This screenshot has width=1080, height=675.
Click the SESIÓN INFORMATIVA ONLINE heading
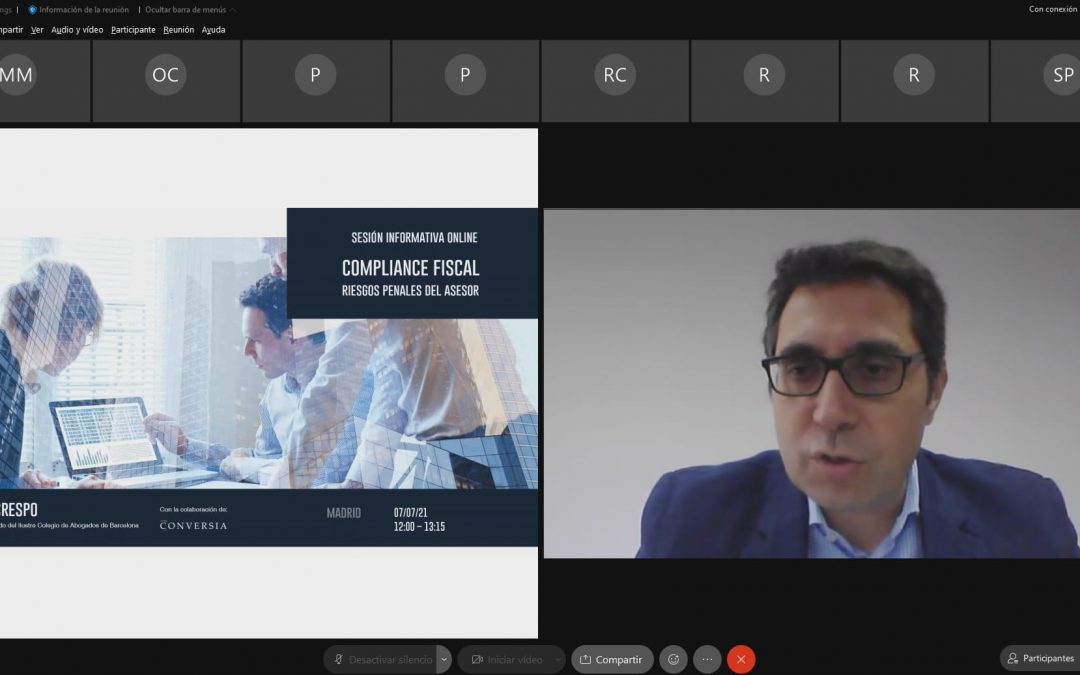pyautogui.click(x=414, y=238)
